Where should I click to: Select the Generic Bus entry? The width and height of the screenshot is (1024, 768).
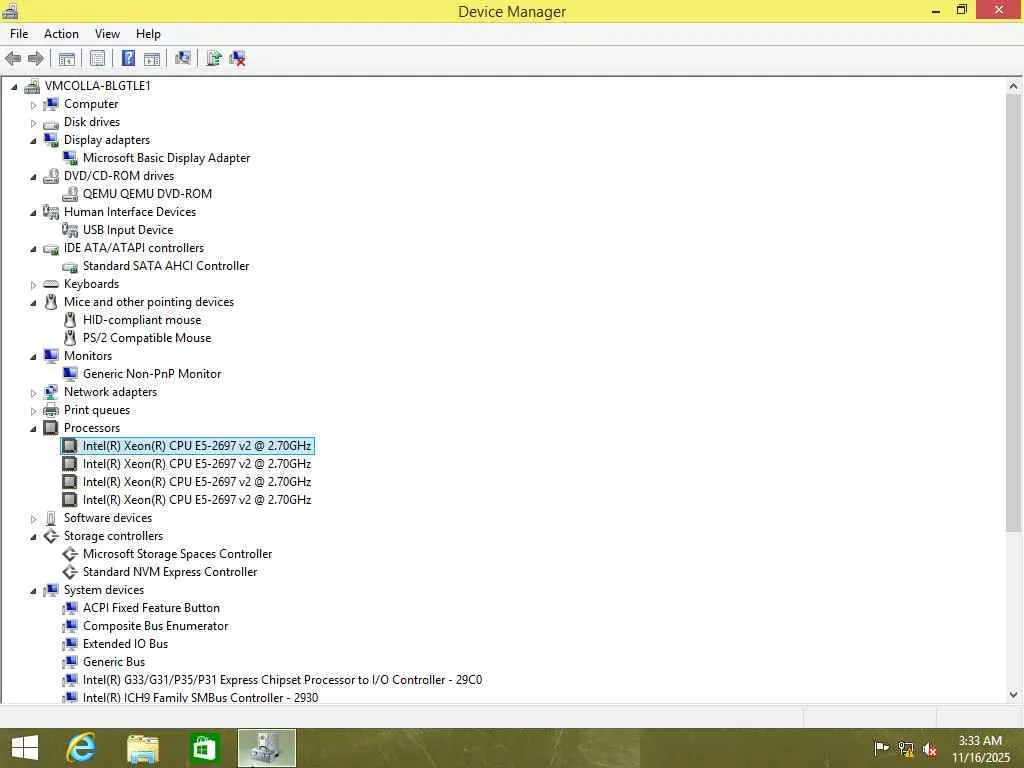[x=114, y=662]
